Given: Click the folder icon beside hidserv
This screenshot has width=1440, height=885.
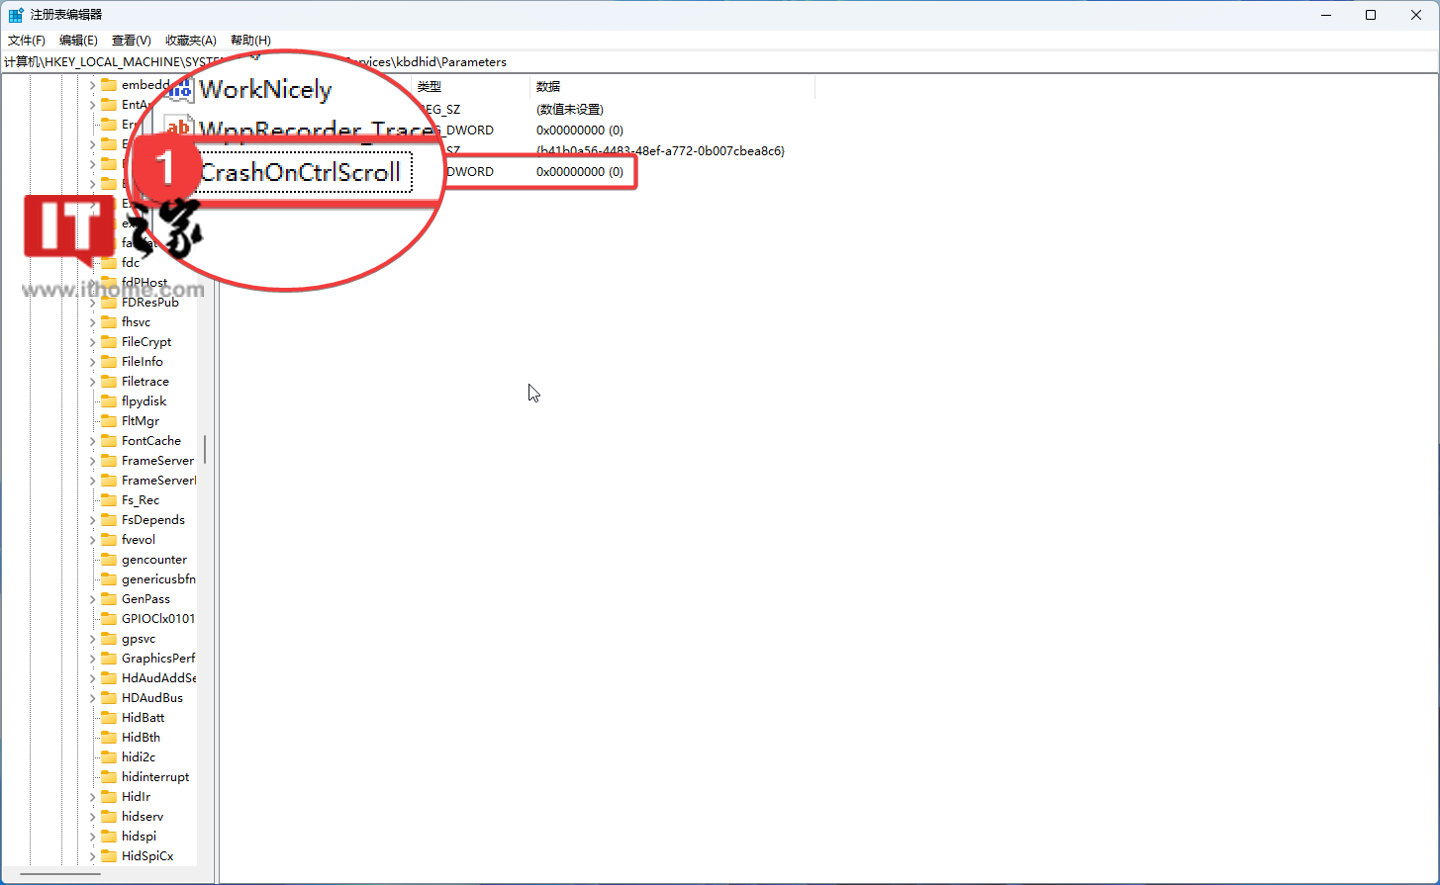Looking at the screenshot, I should coord(109,817).
